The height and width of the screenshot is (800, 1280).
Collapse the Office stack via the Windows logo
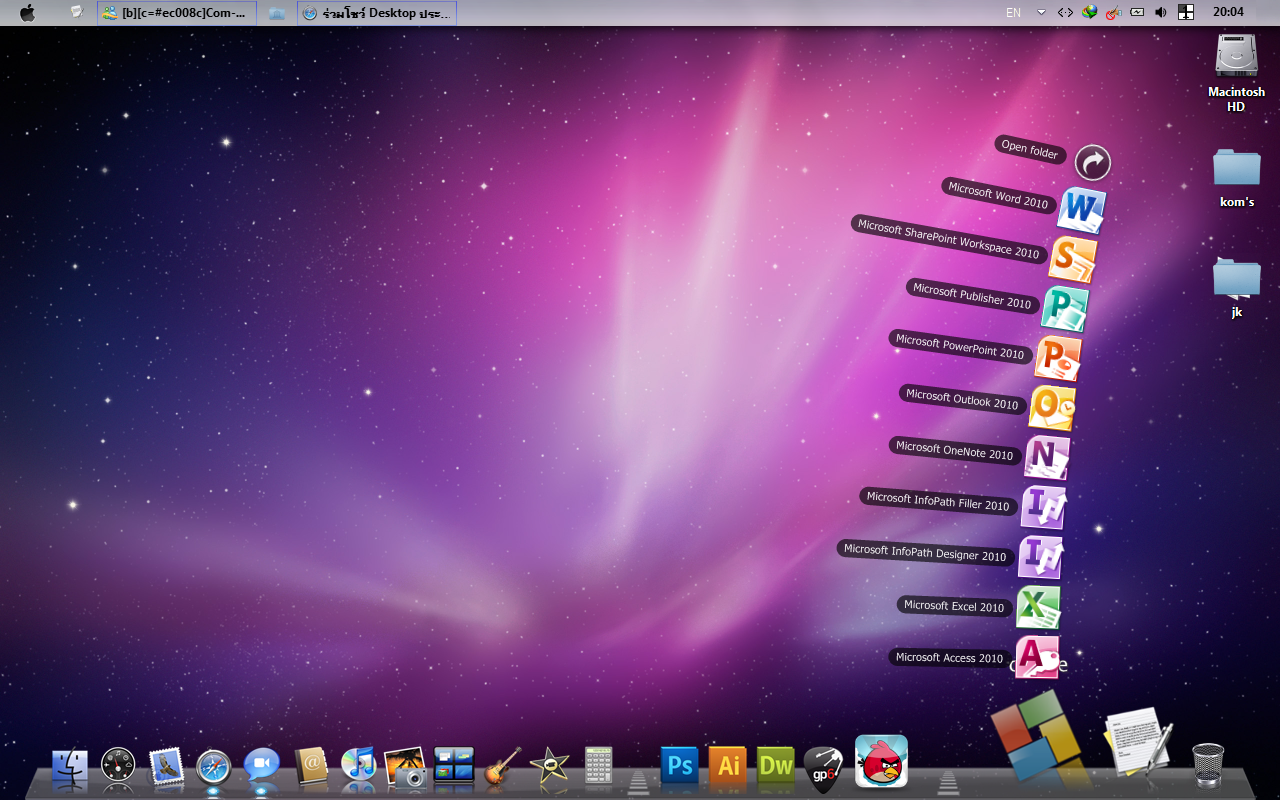[1037, 735]
